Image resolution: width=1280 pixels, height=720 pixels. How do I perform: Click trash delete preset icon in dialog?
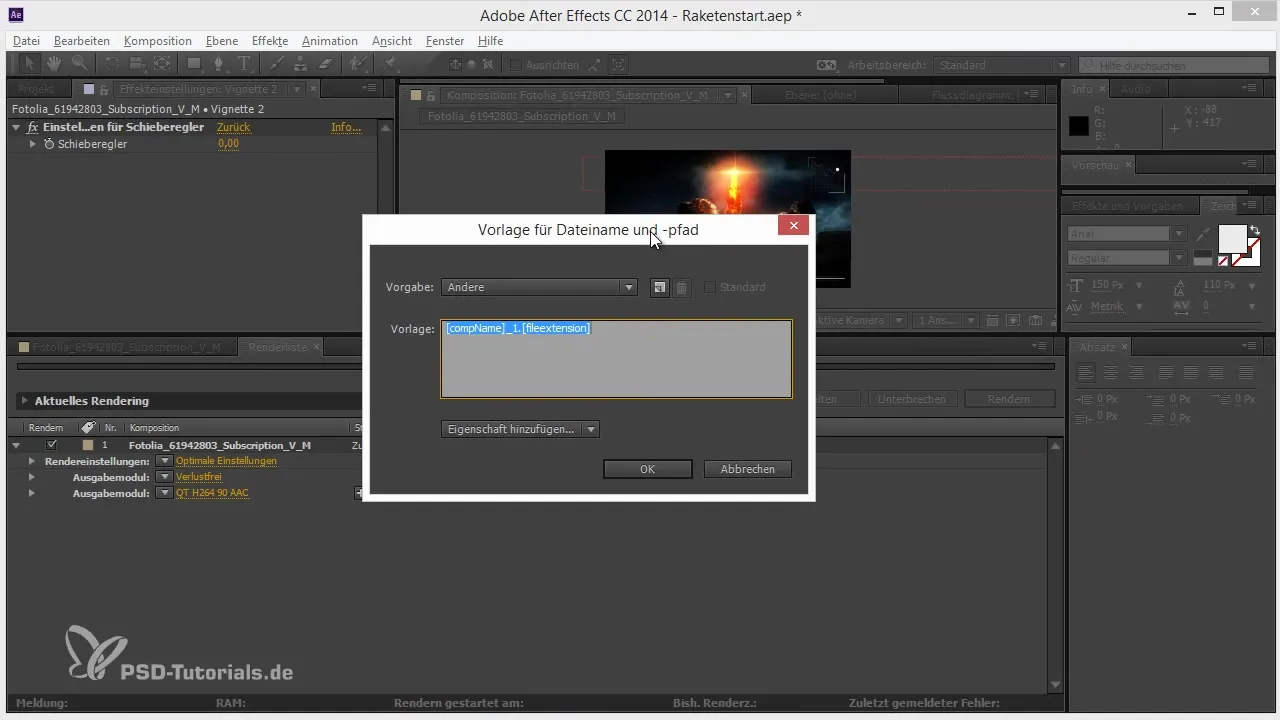pos(681,287)
